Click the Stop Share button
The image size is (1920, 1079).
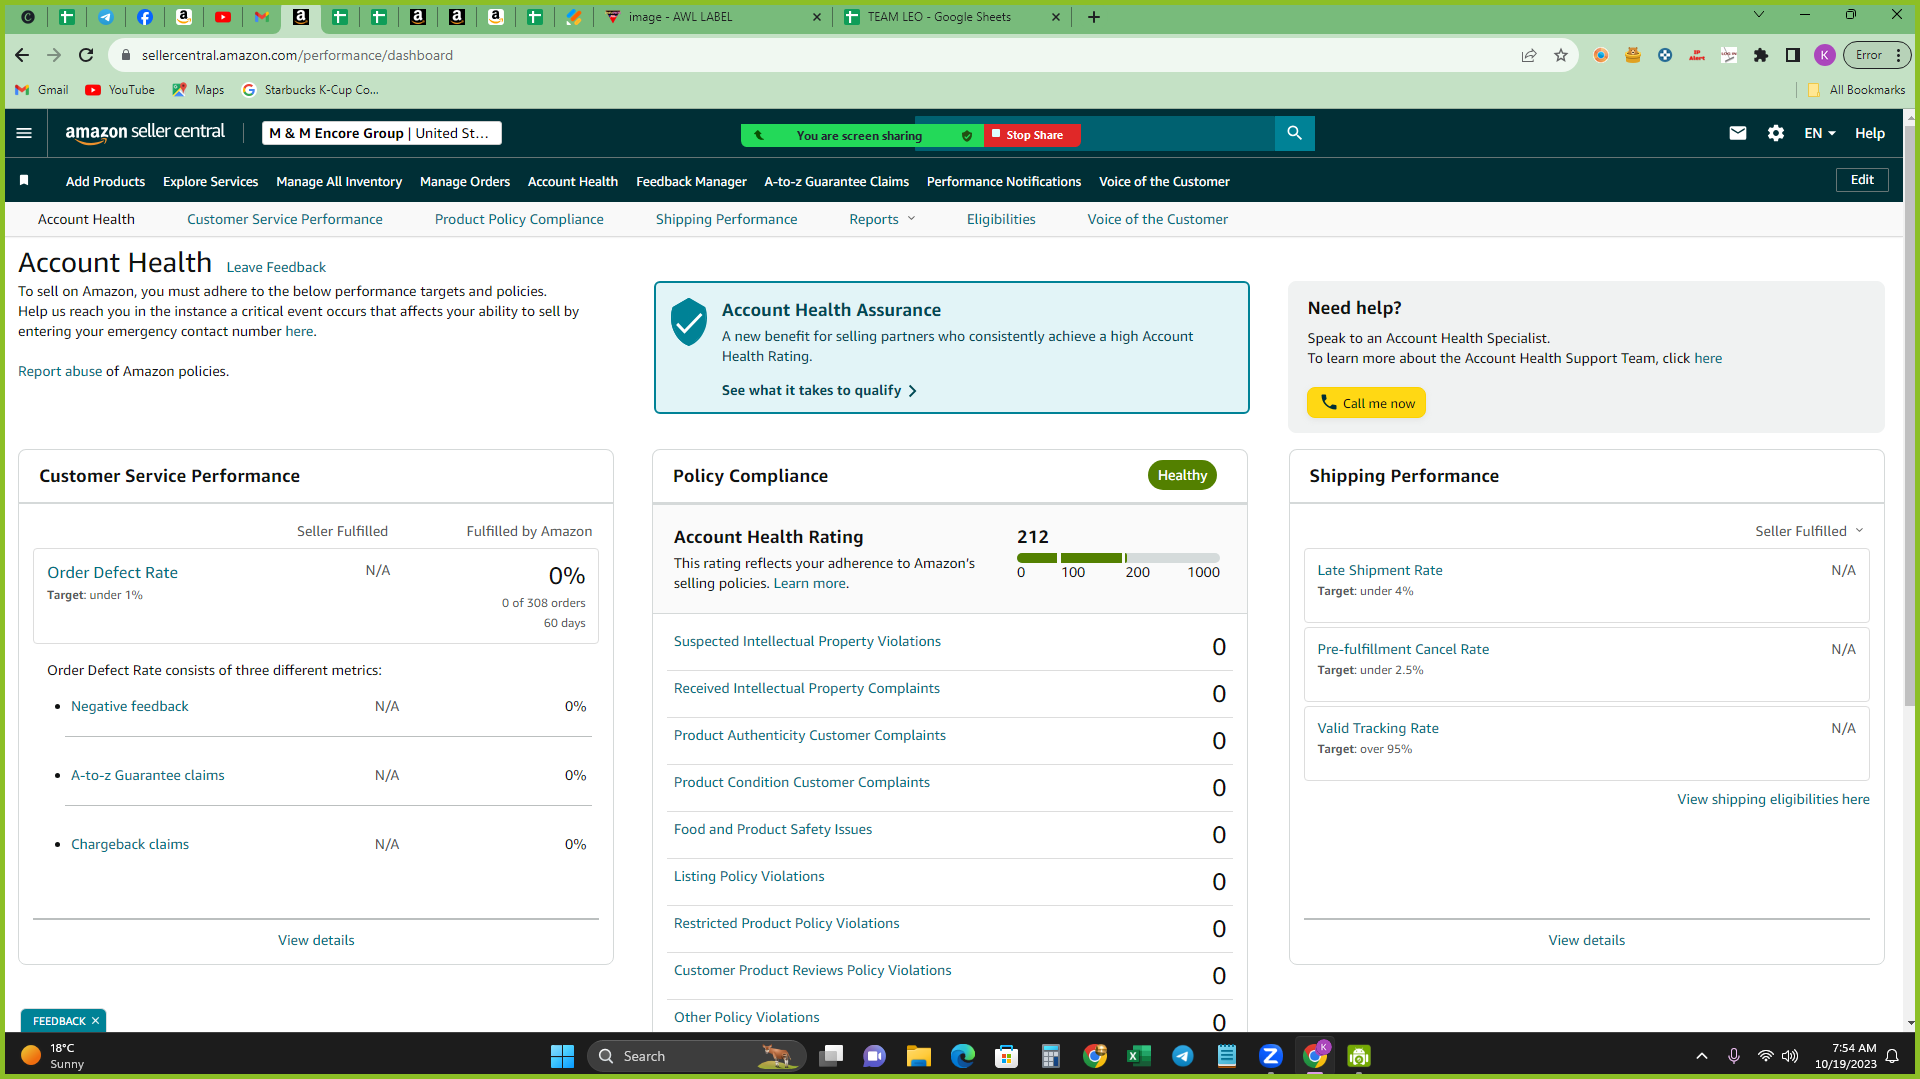click(1033, 135)
